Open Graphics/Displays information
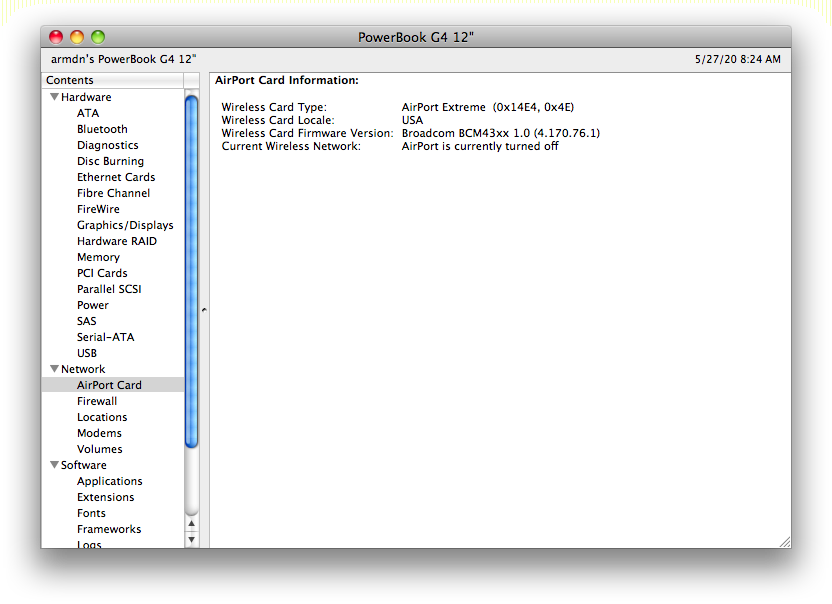The height and width of the screenshot is (604, 832). [x=125, y=225]
